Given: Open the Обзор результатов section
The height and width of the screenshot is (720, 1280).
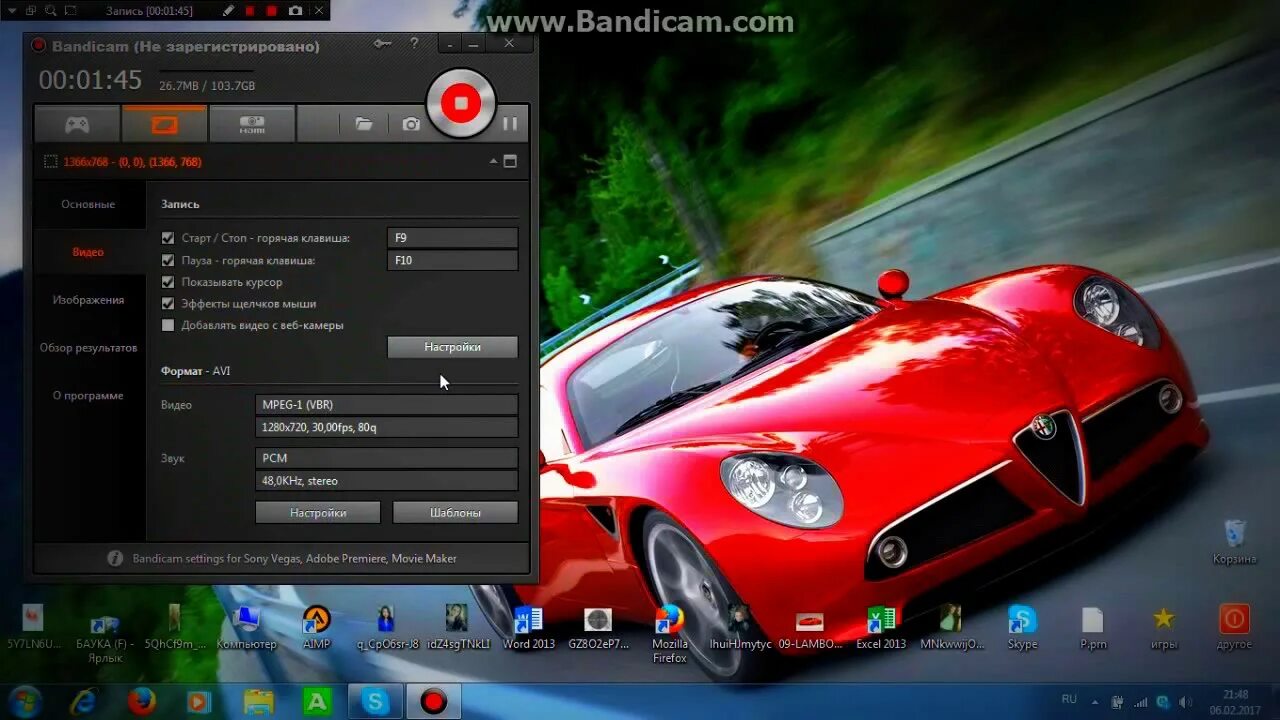Looking at the screenshot, I should point(89,347).
